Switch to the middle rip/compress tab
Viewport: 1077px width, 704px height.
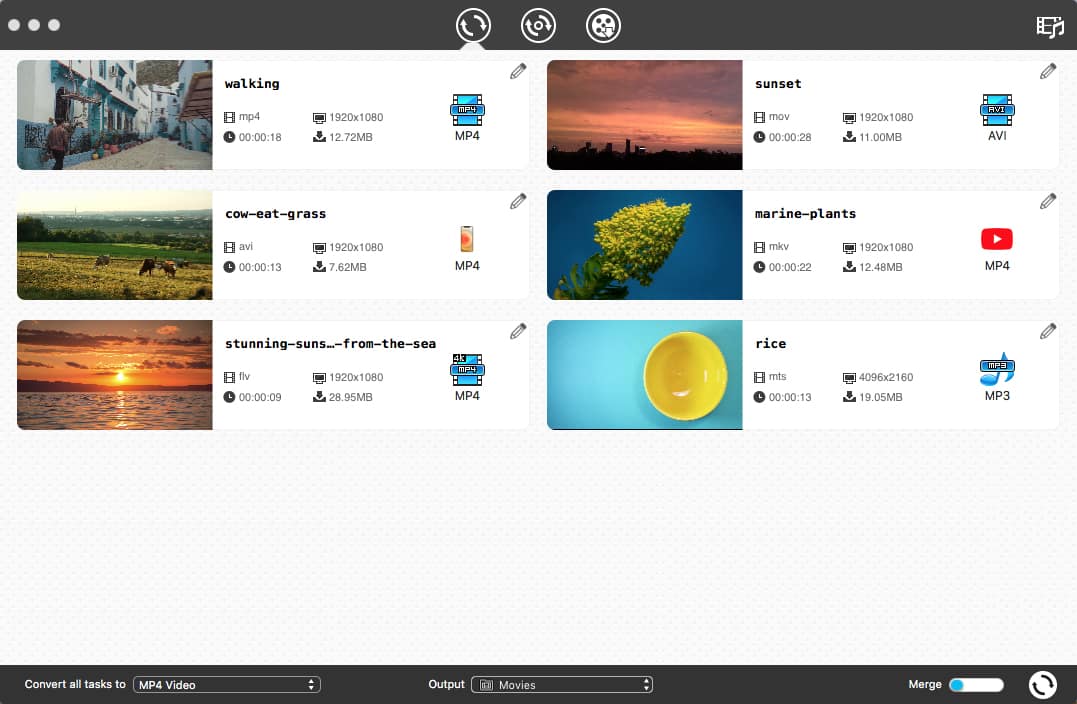(x=538, y=26)
